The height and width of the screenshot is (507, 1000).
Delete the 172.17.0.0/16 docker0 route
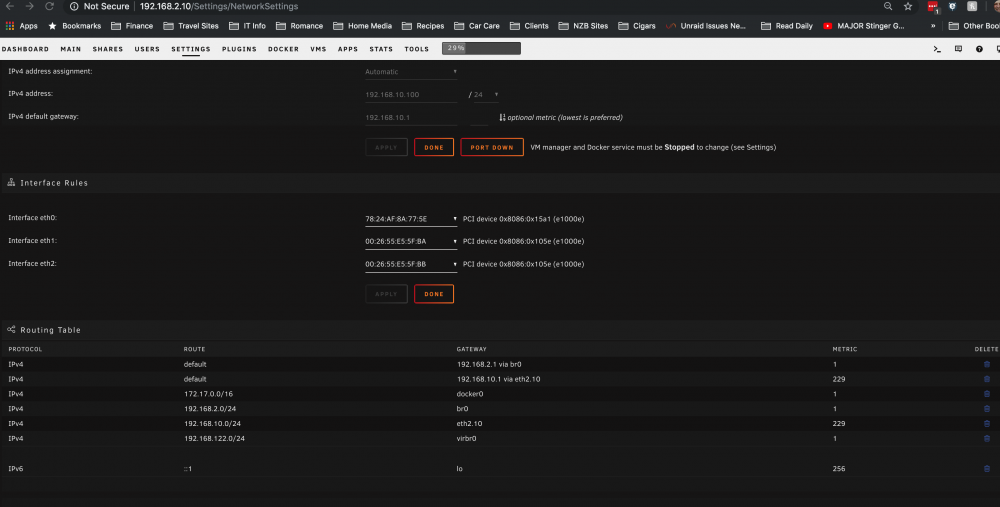(x=987, y=393)
